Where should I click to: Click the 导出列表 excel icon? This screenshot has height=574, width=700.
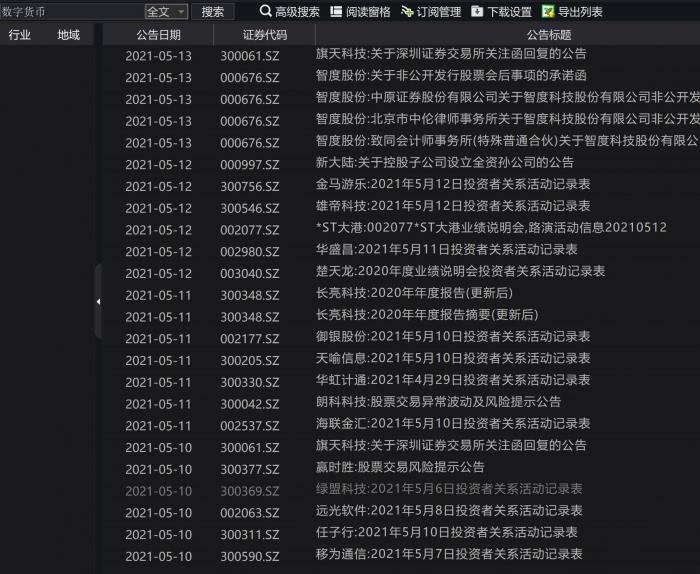pos(548,11)
